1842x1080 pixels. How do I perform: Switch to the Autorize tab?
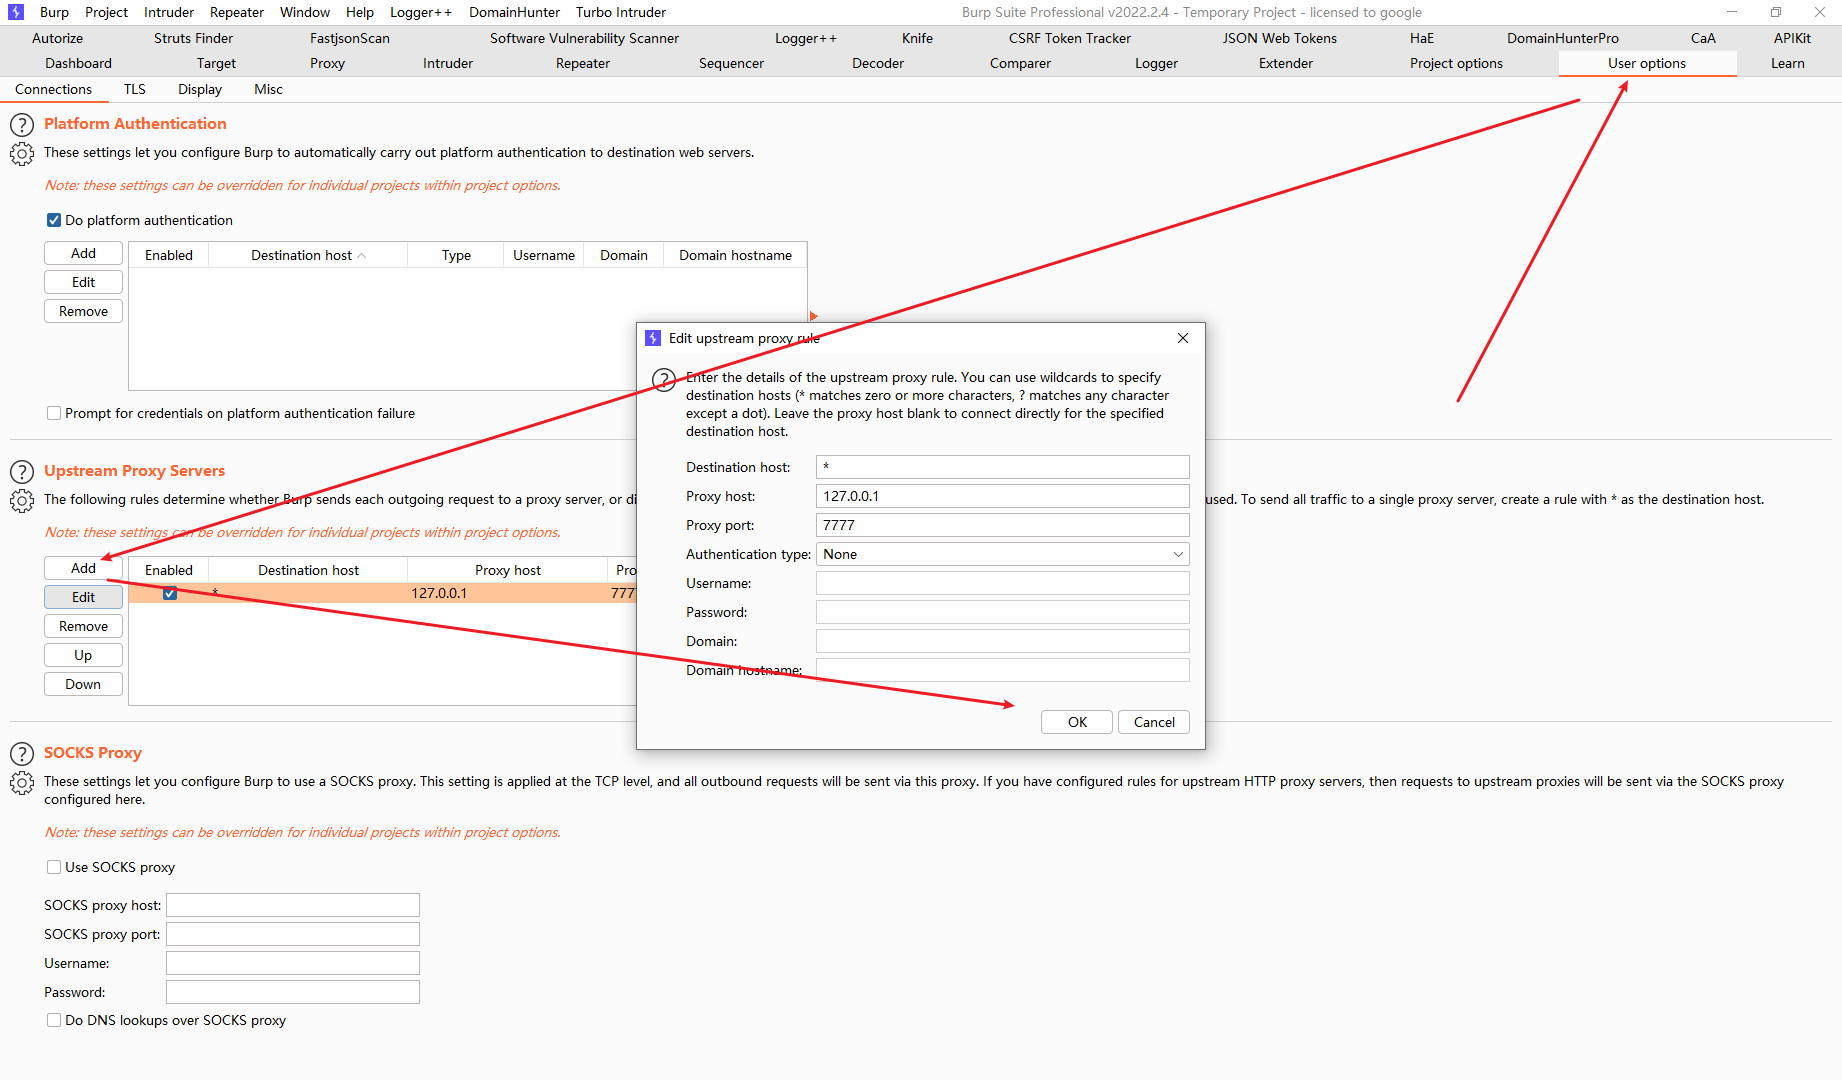(58, 38)
